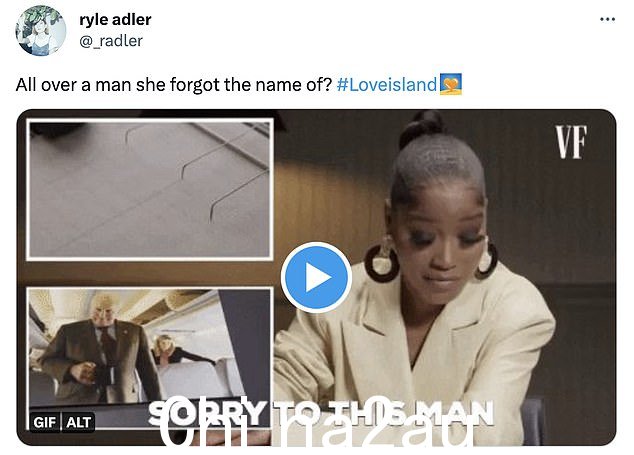Click the upper inset picture of gray surface
The width and height of the screenshot is (634, 455).
click(150, 189)
